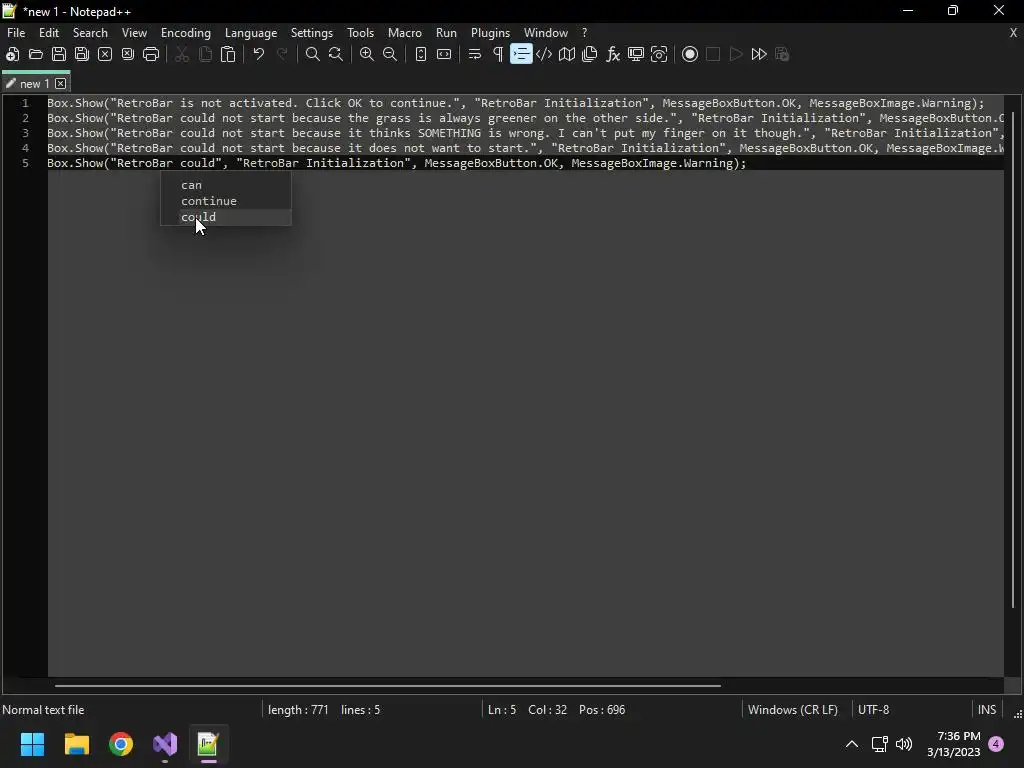Open the user-defined language dialog icon

pos(544,54)
